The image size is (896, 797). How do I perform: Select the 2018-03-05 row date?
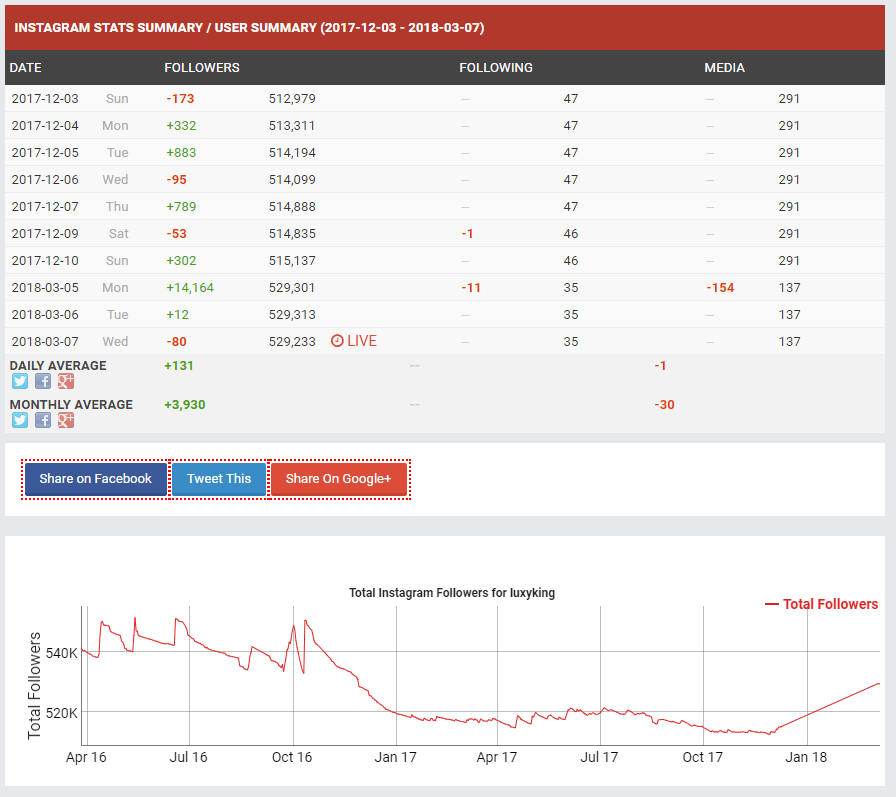click(45, 287)
